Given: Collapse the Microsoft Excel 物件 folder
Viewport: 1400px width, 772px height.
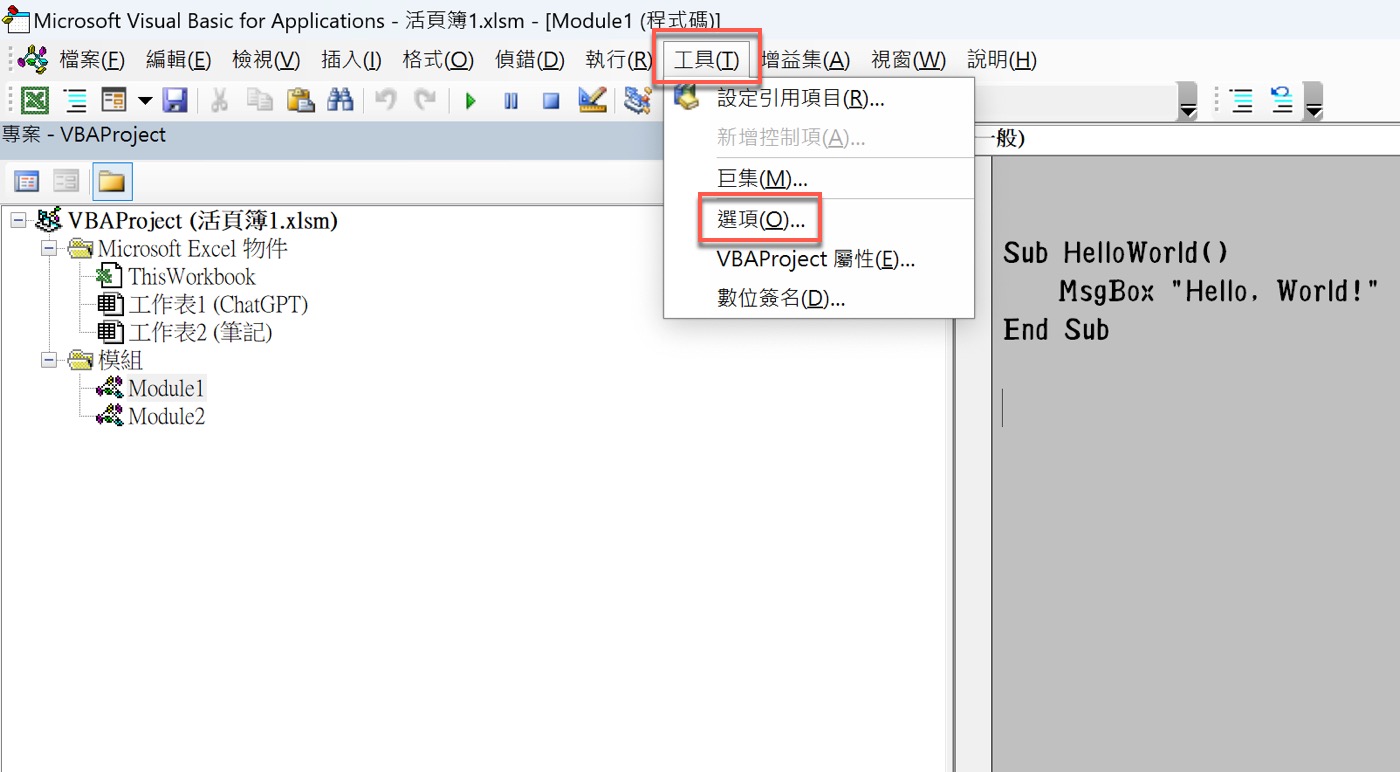Looking at the screenshot, I should 48,248.
